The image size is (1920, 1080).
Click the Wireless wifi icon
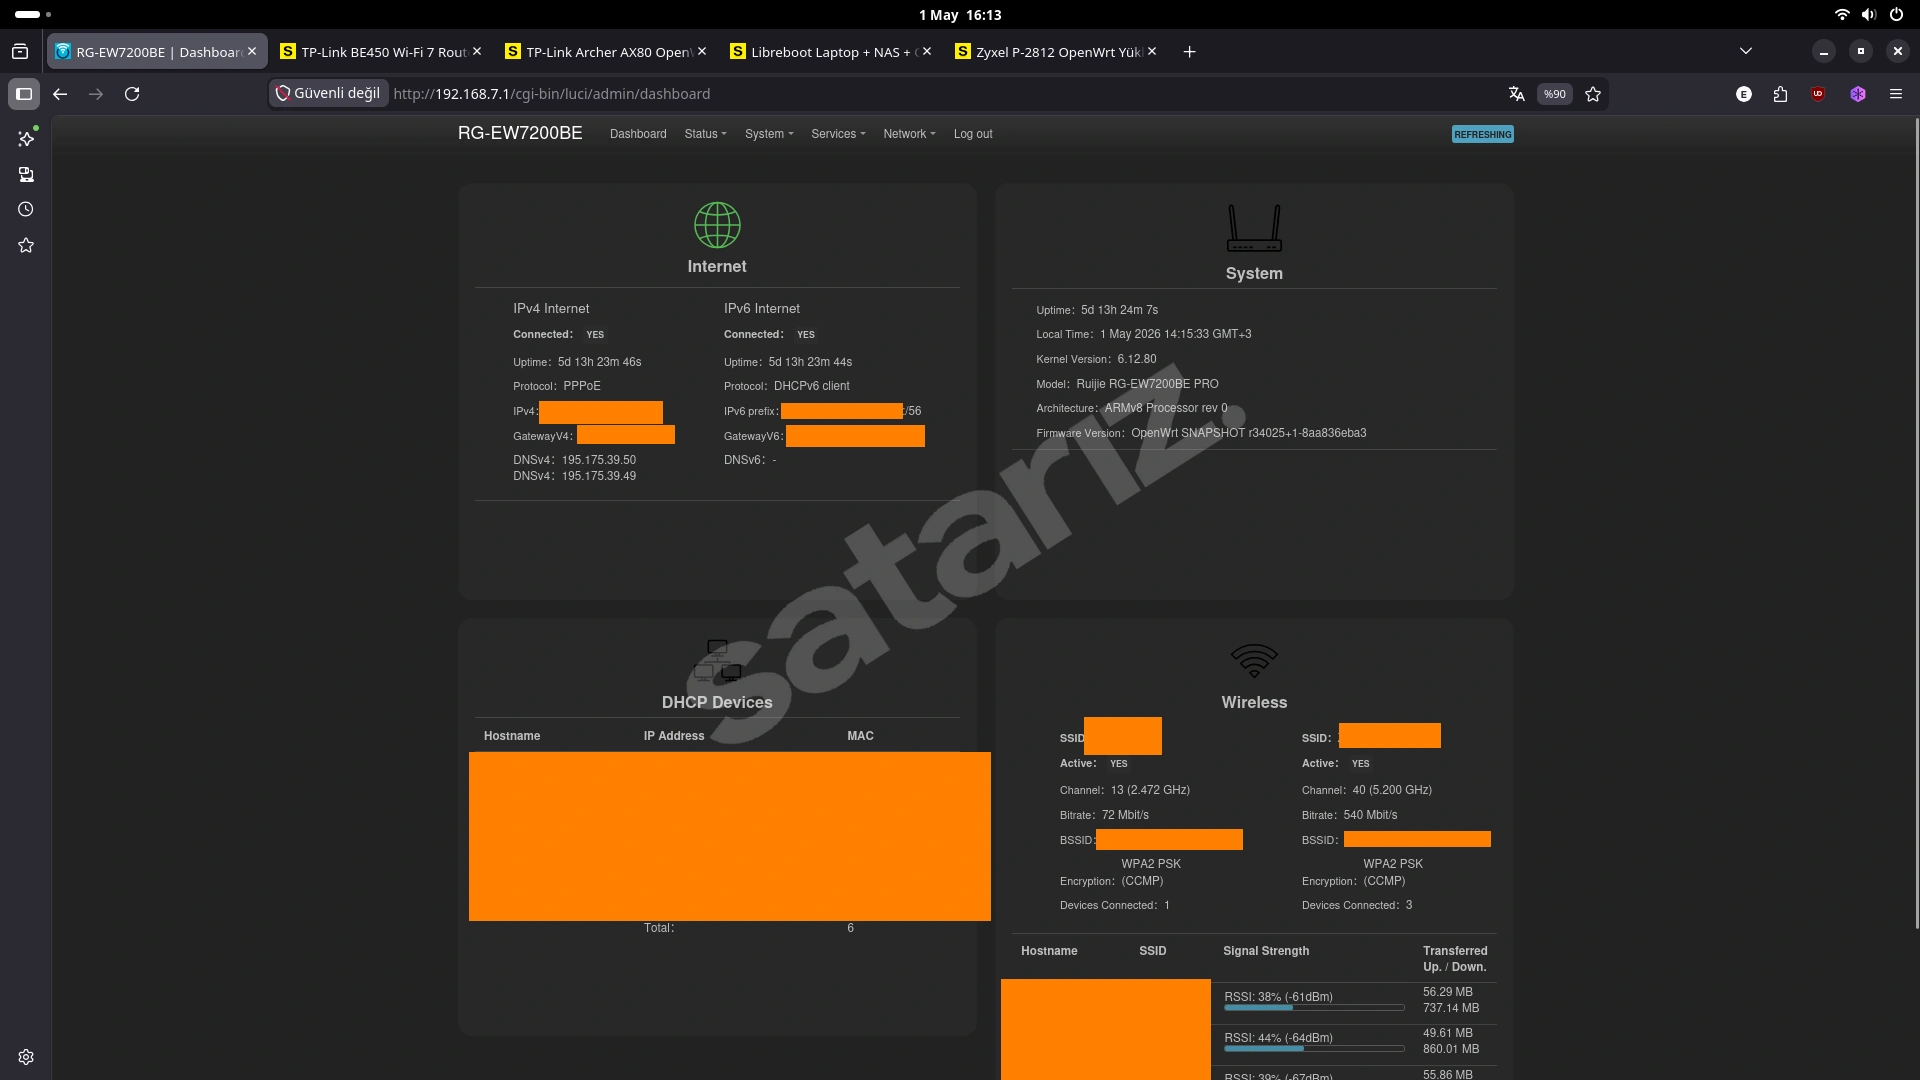click(1254, 660)
